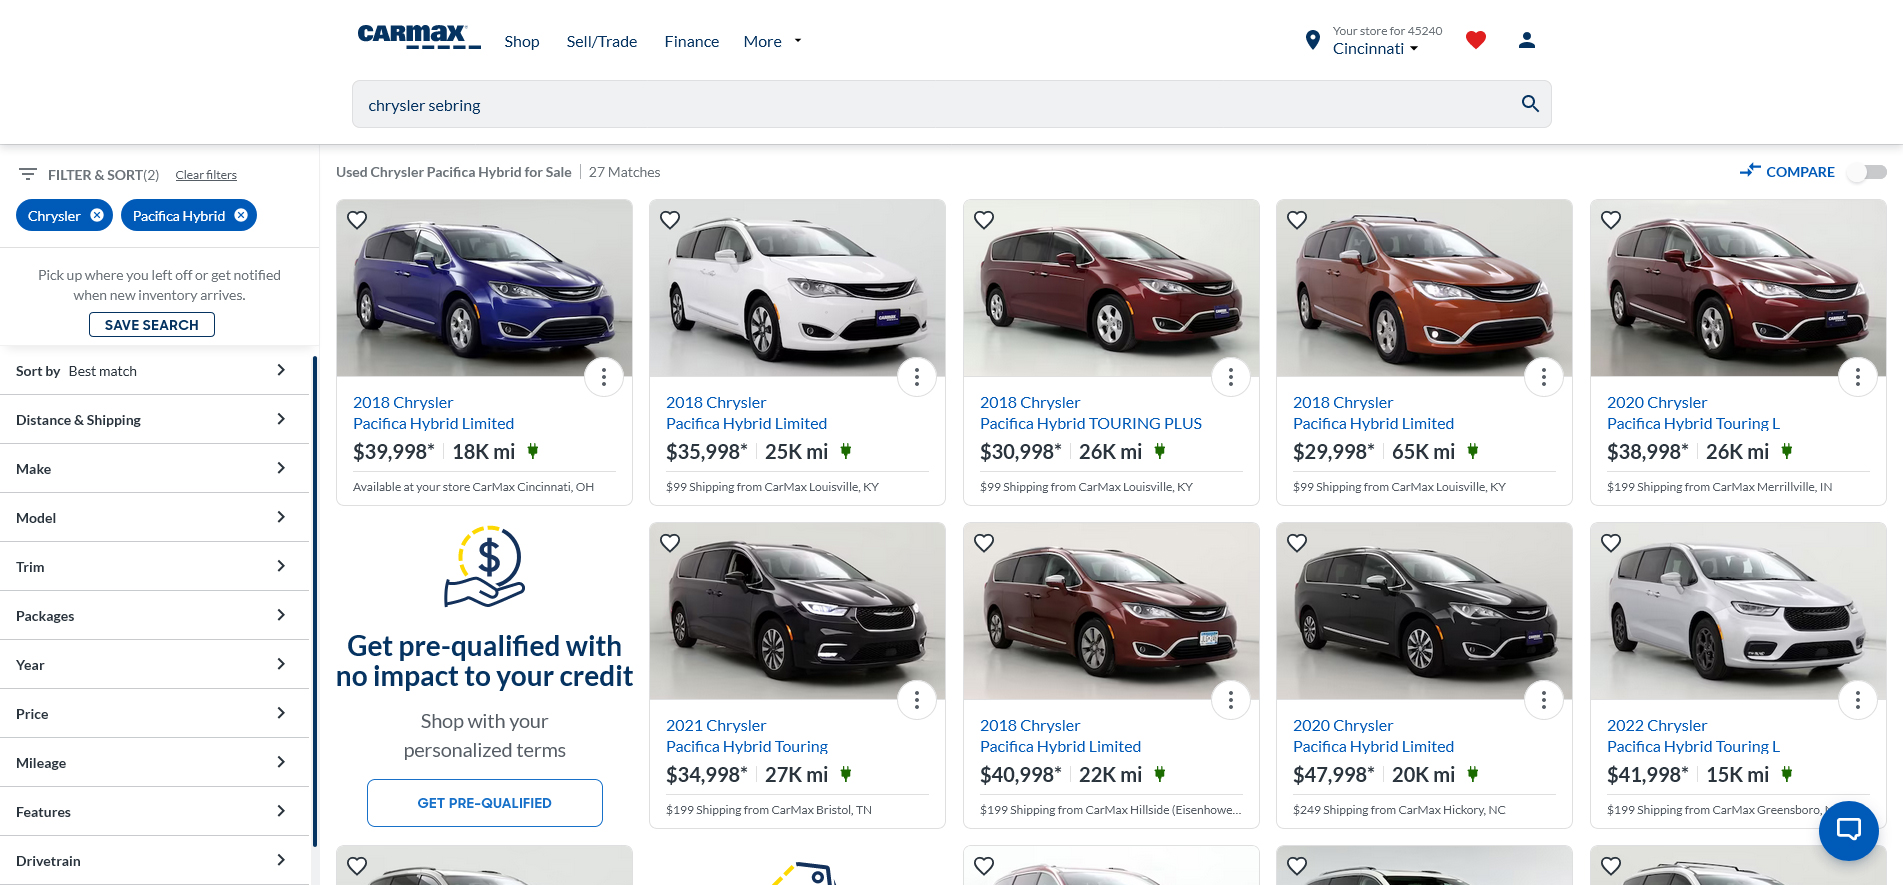Favorite the $29,998 Pacifica Hybrid Limited

click(1297, 220)
